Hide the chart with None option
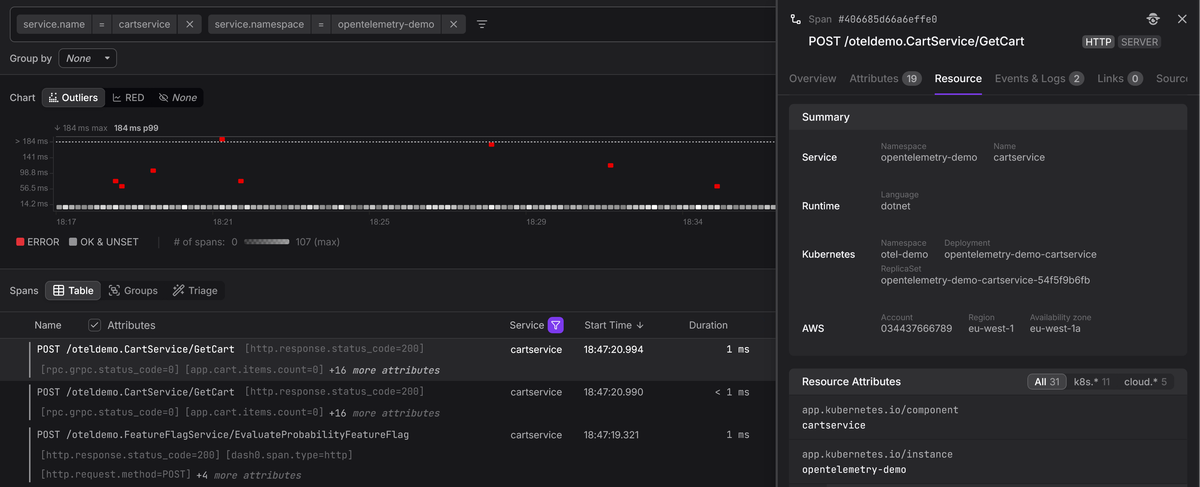This screenshot has height=487, width=1200. [178, 98]
